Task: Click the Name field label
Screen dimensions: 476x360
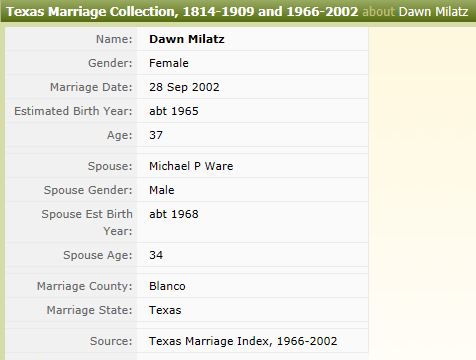Action: click(x=114, y=39)
